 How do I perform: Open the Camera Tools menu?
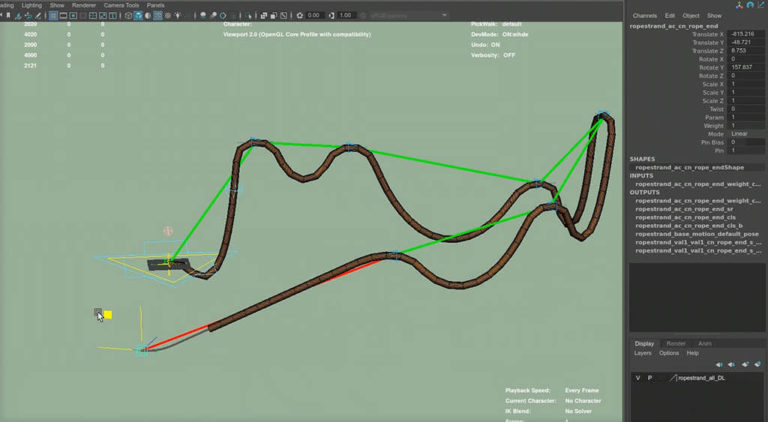tap(121, 5)
